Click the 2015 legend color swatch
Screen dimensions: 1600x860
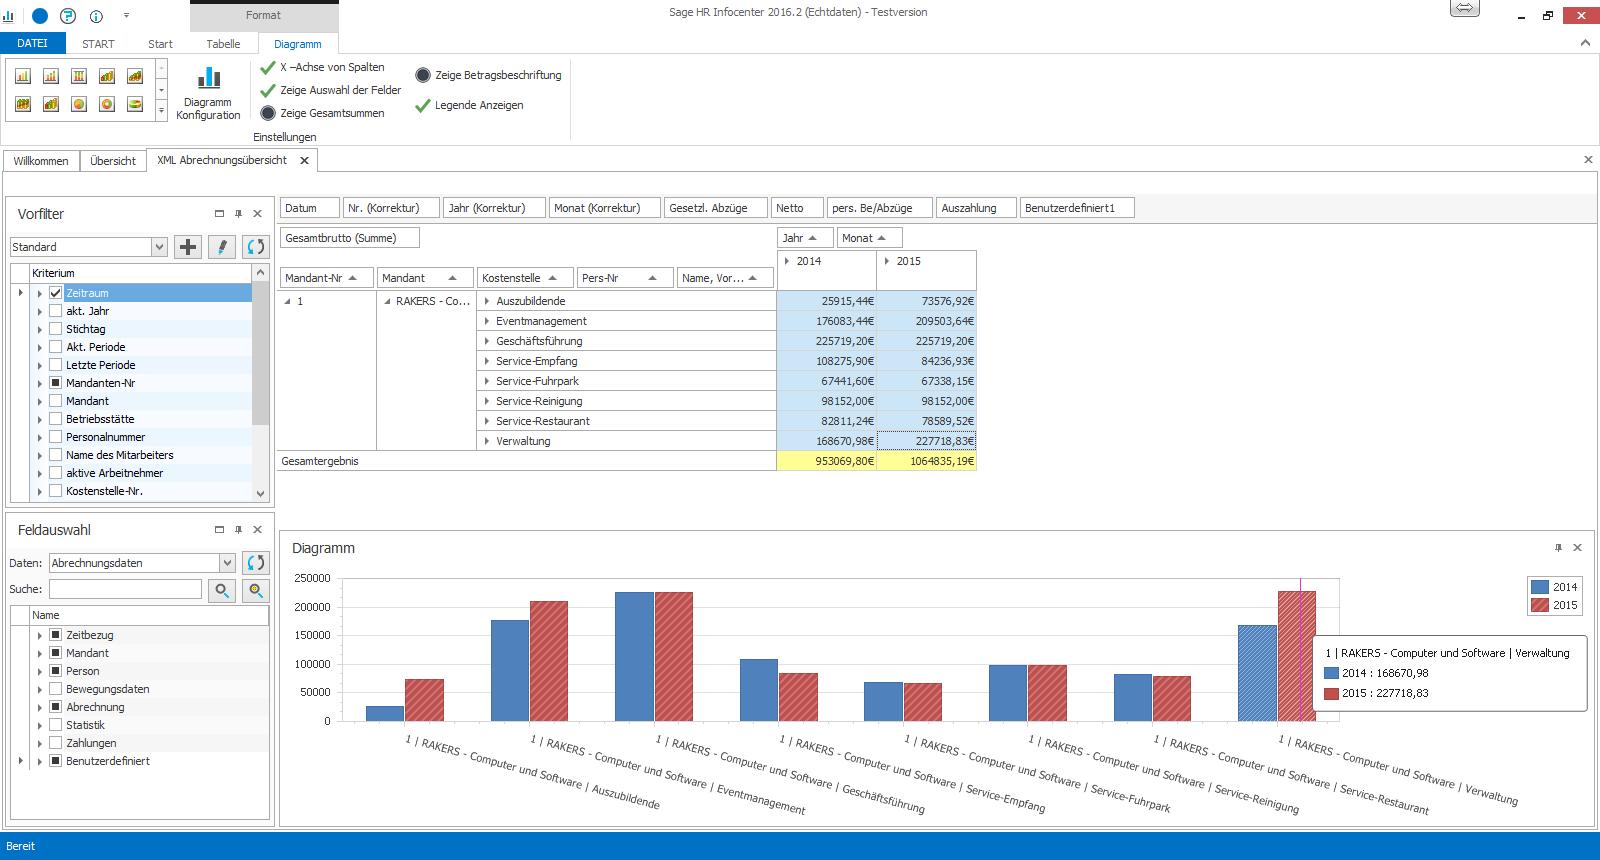[x=1540, y=605]
